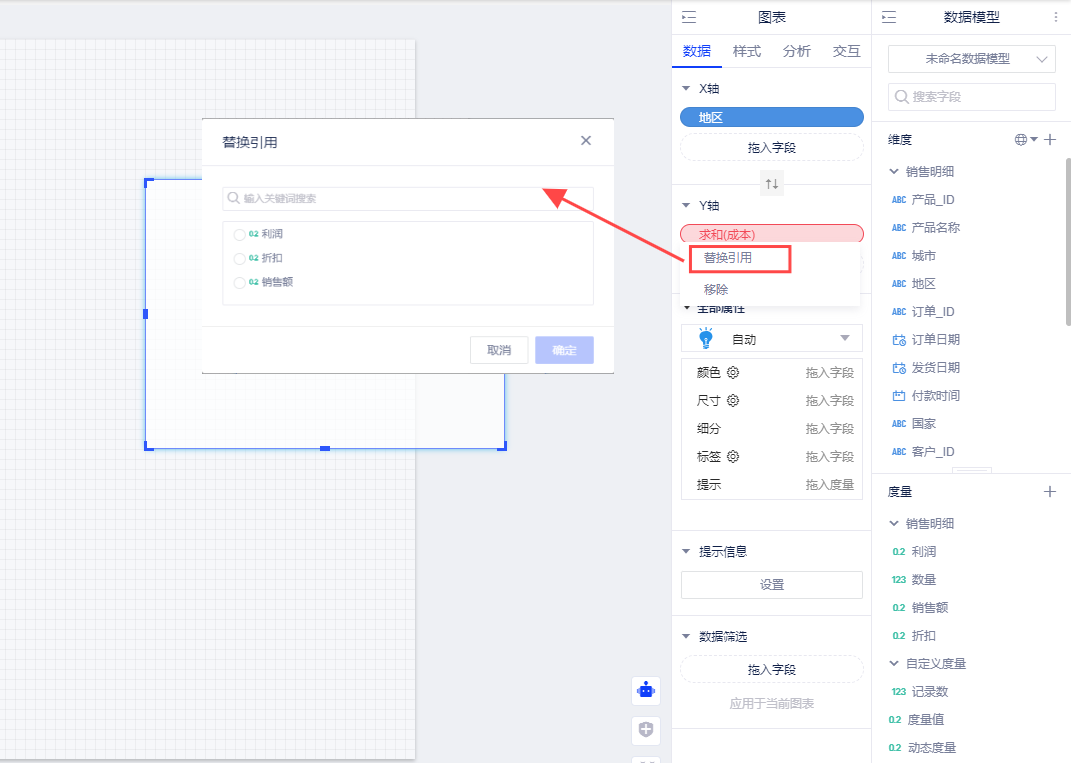This screenshot has height=763, width=1071.
Task: Open the 未命名数据模型 dropdown
Action: point(971,59)
